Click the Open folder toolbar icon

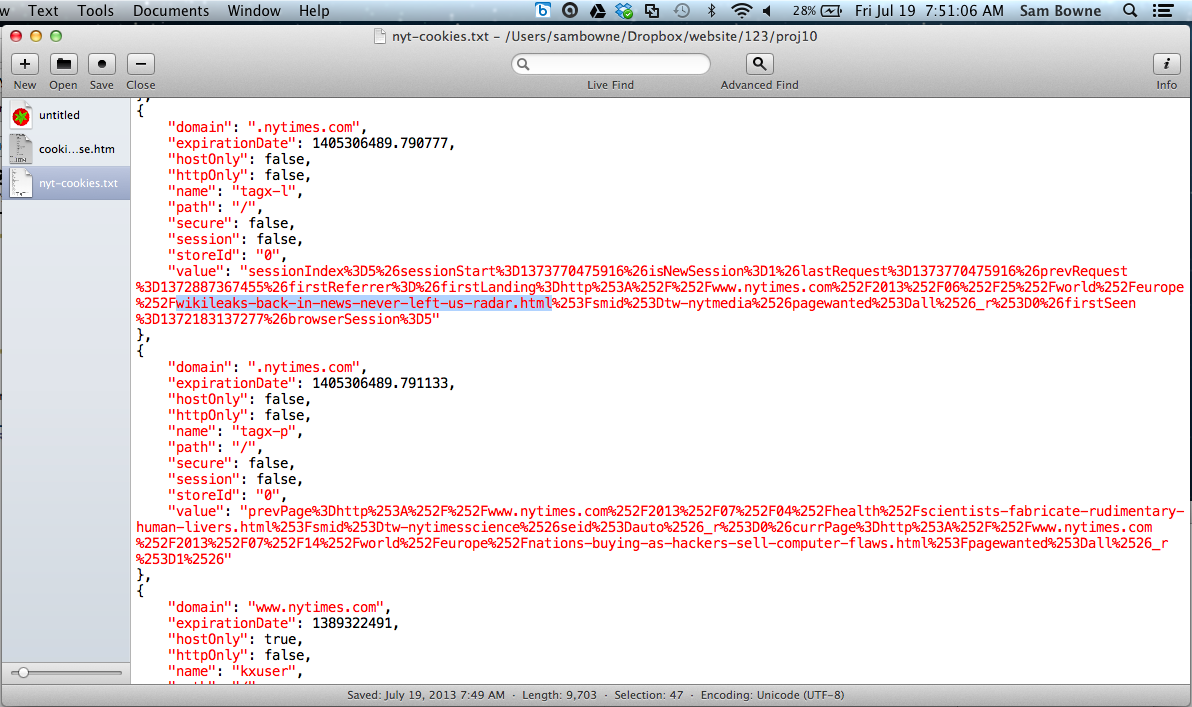[63, 64]
